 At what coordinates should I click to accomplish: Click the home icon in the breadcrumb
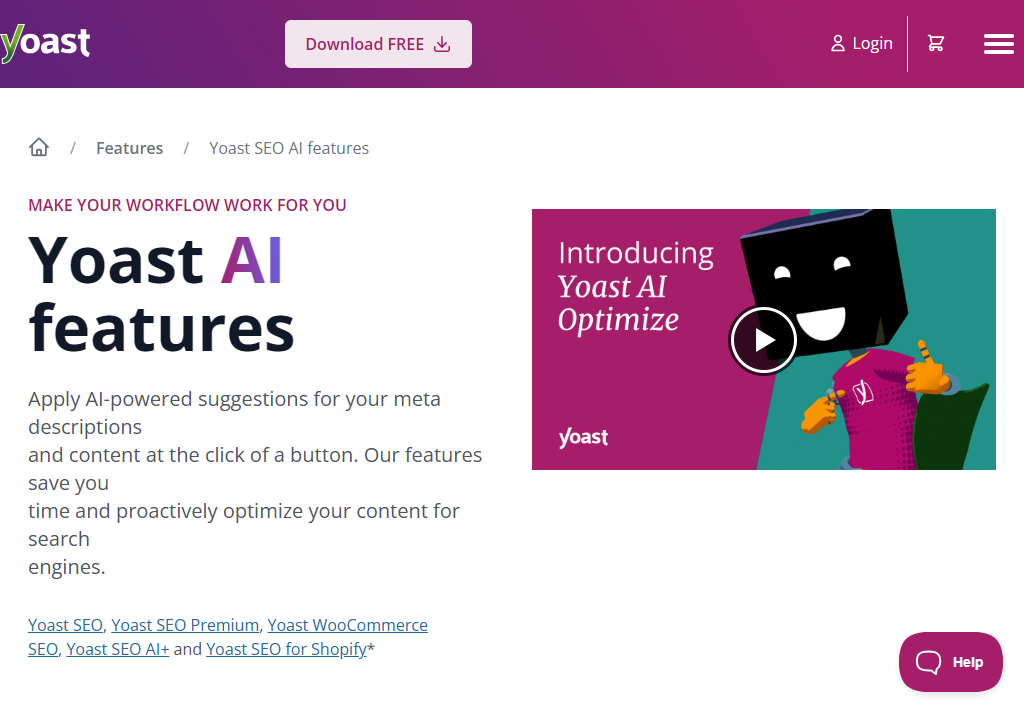(38, 146)
